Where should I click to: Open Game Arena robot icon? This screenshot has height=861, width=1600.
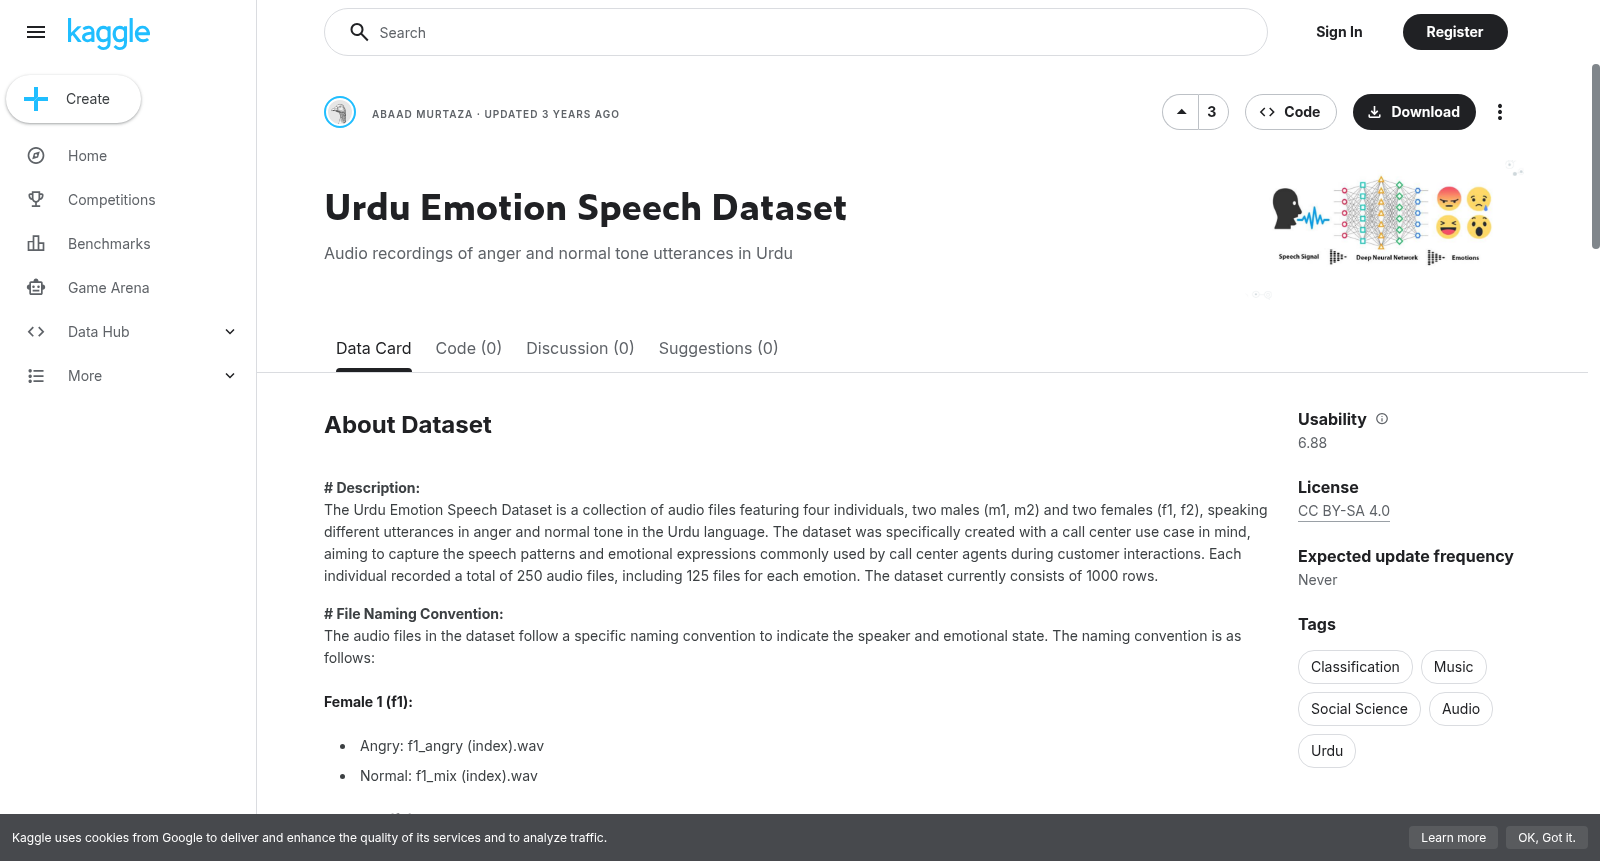[x=36, y=288]
